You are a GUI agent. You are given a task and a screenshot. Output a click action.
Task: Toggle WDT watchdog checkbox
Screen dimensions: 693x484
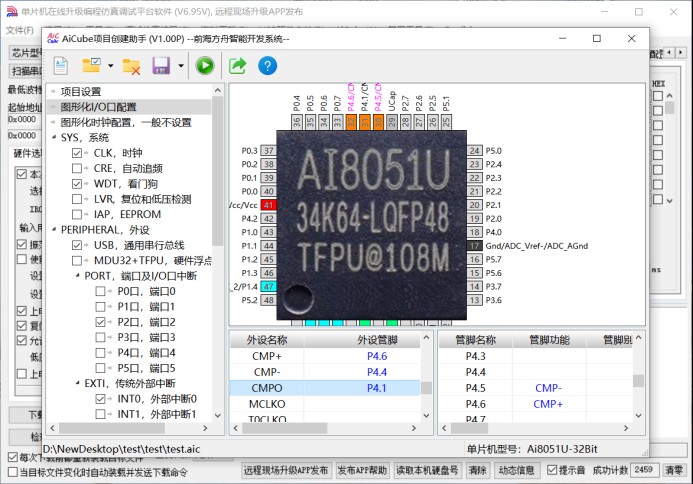click(x=77, y=184)
